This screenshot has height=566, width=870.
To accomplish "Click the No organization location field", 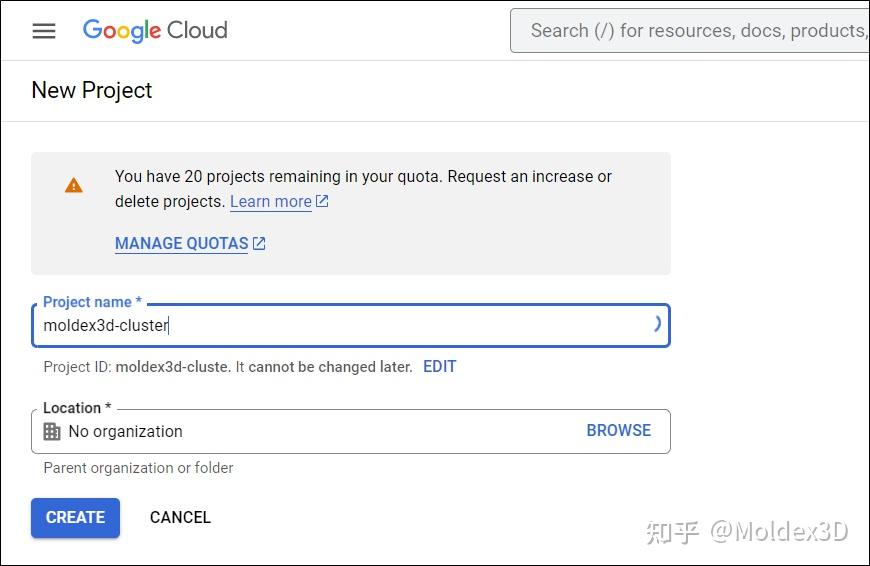I will [x=300, y=431].
